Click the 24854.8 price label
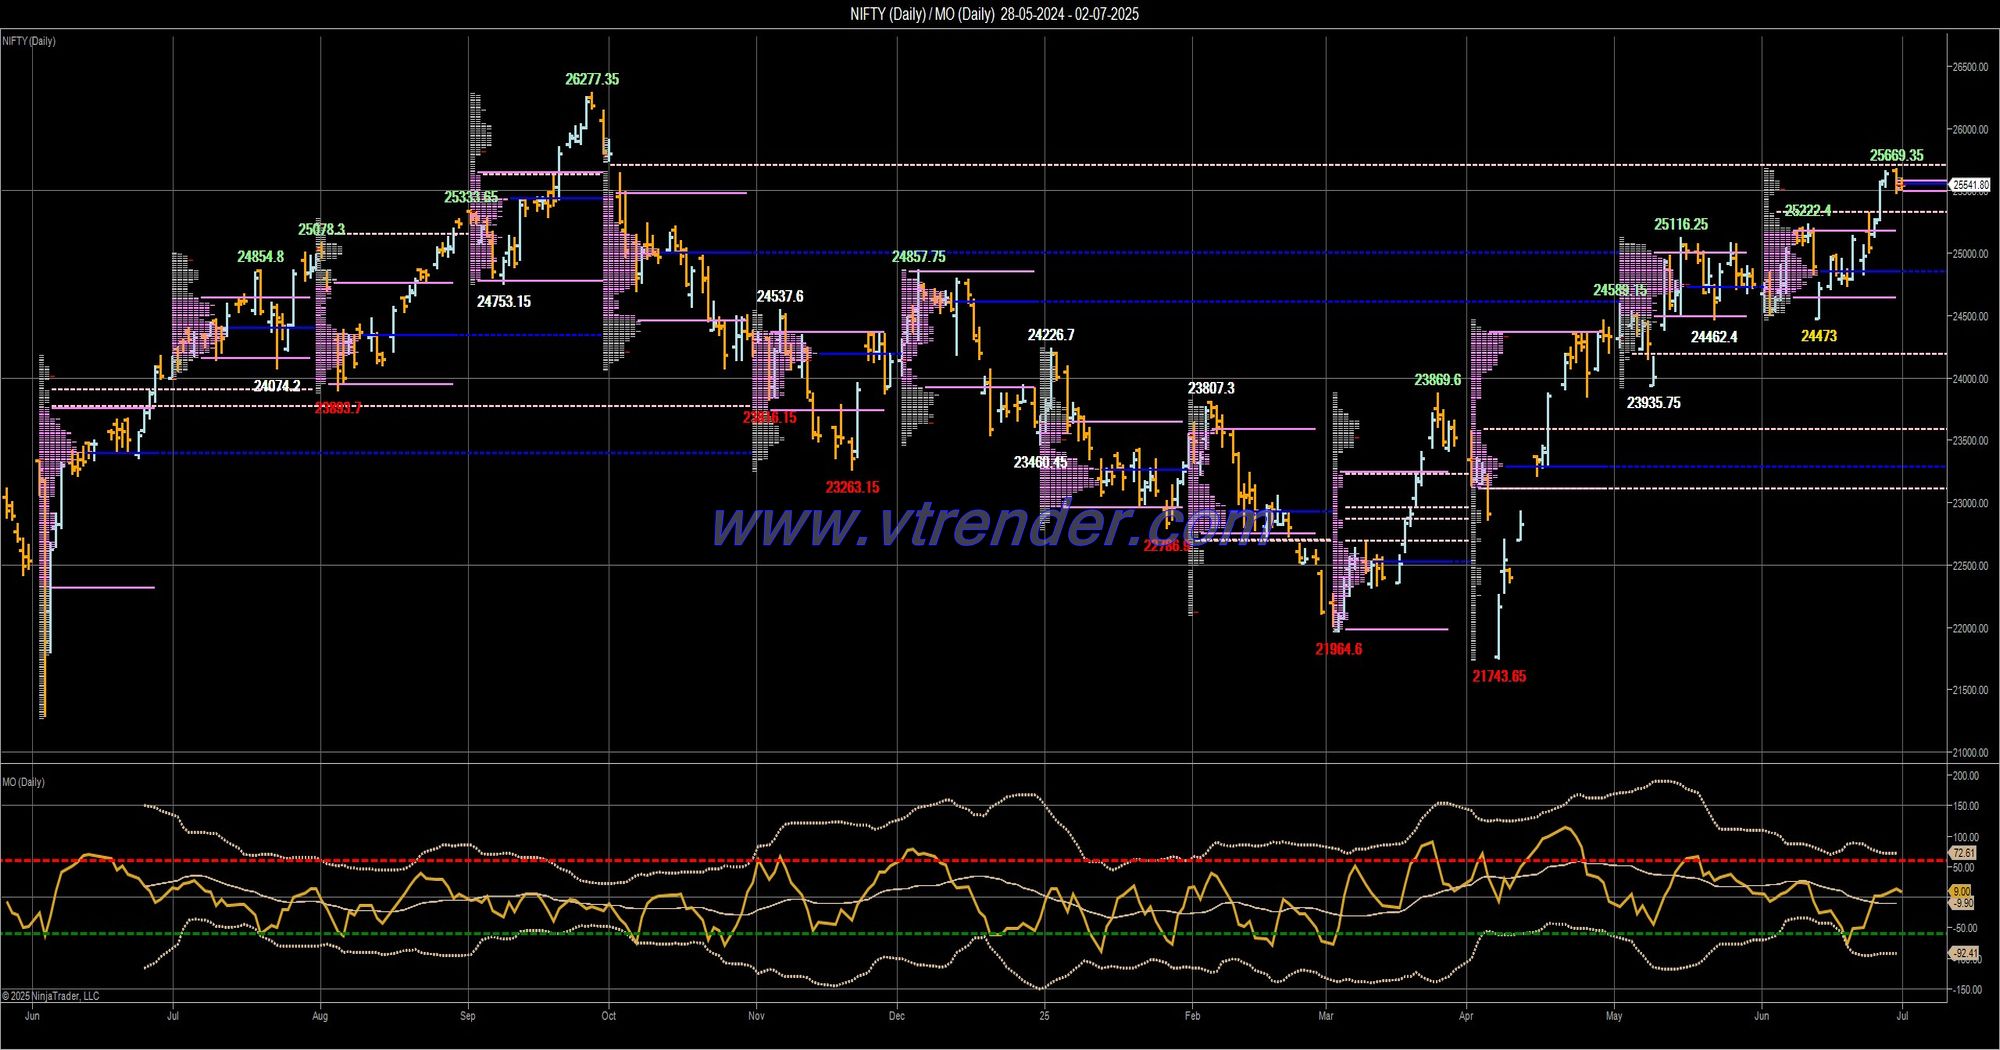The image size is (2000, 1050). (x=260, y=257)
